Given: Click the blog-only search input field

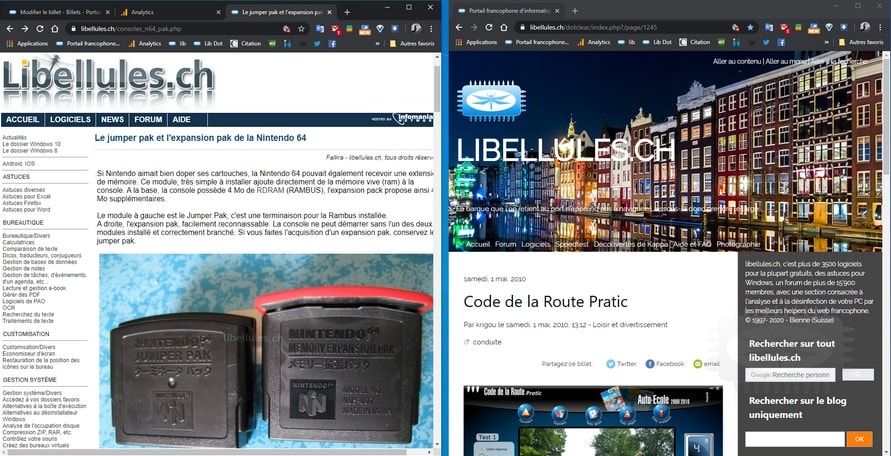Looking at the screenshot, I should pos(795,439).
